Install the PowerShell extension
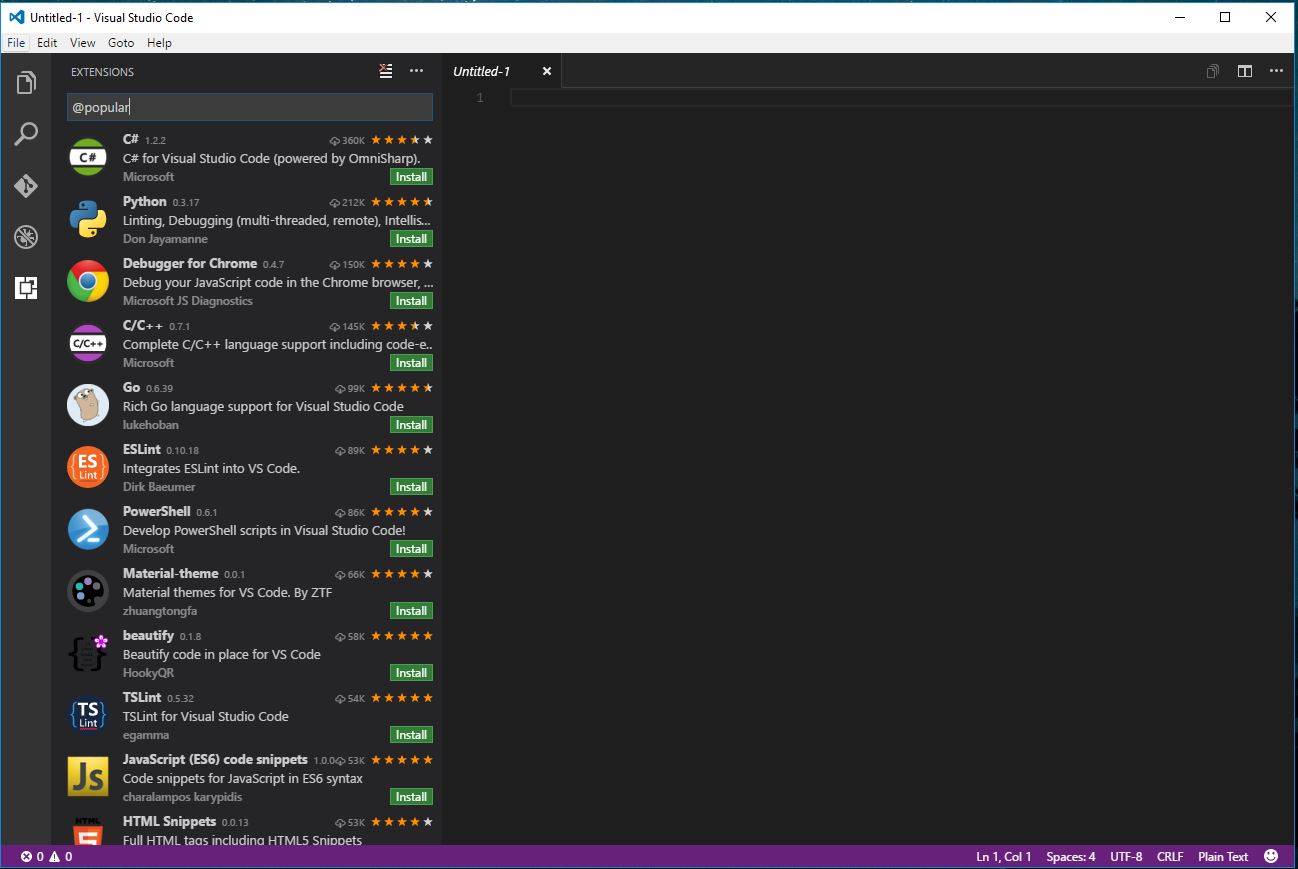 click(x=411, y=549)
